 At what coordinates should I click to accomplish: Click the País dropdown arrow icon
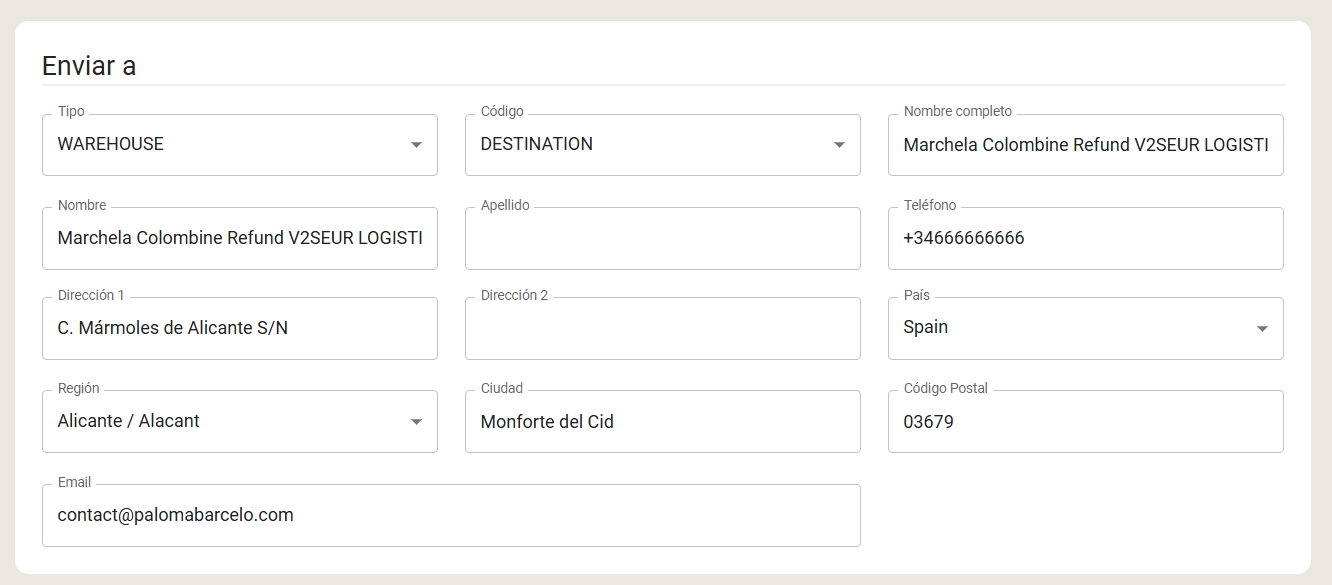click(1263, 328)
